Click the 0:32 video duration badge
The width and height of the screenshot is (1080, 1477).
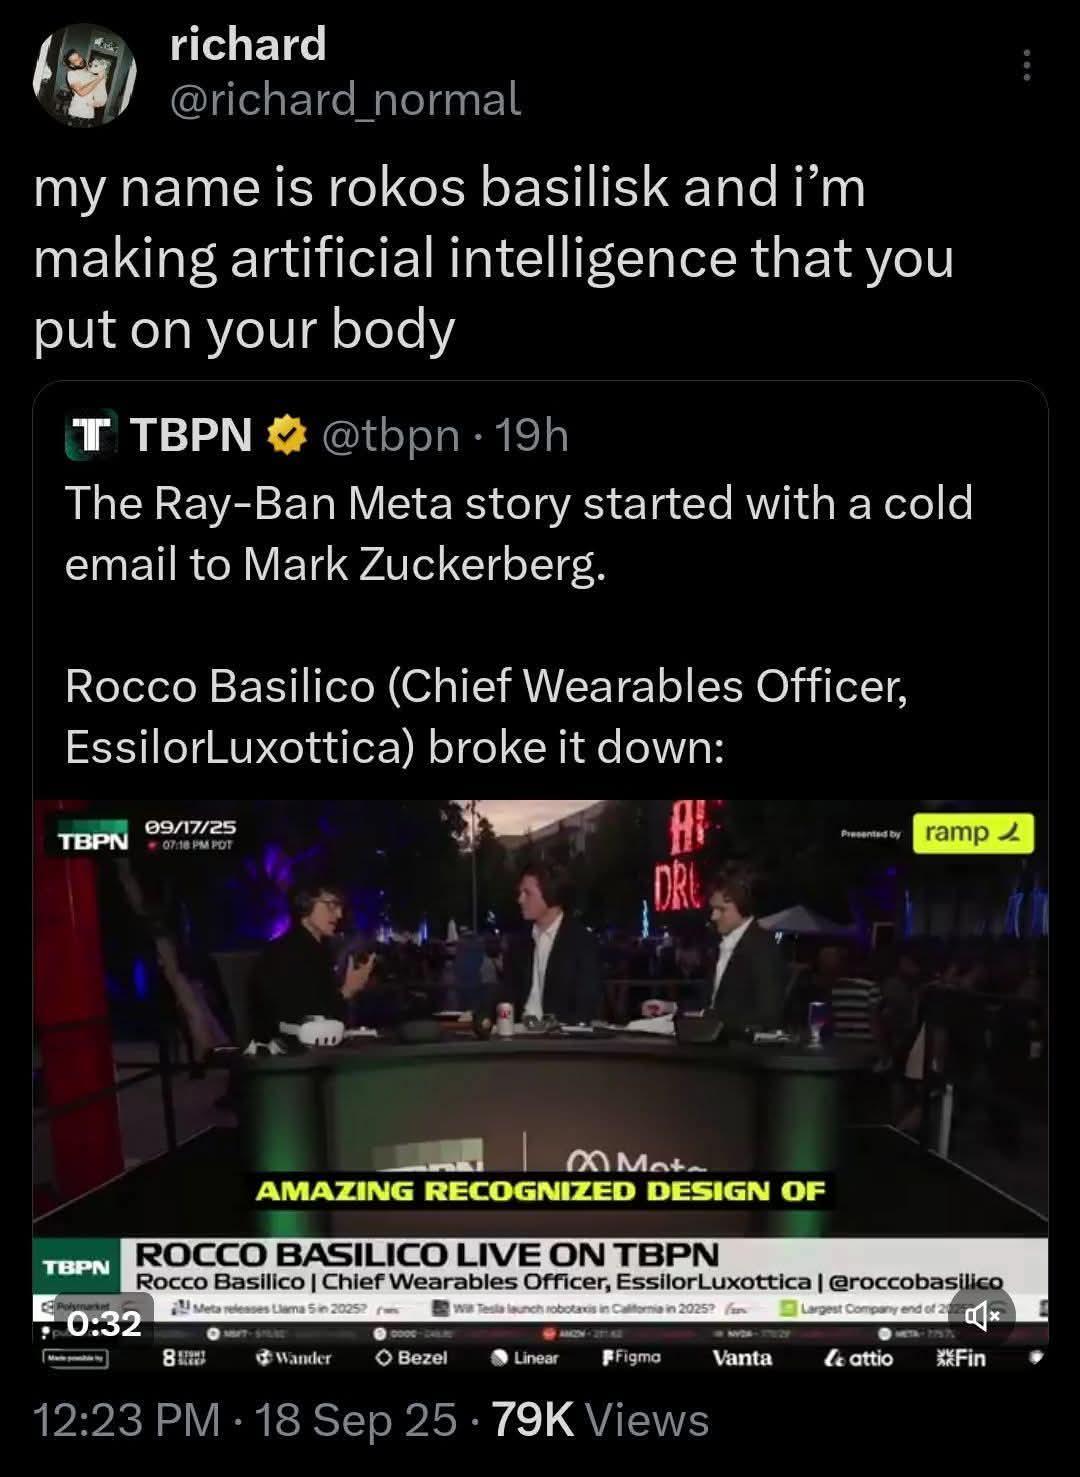(104, 1324)
